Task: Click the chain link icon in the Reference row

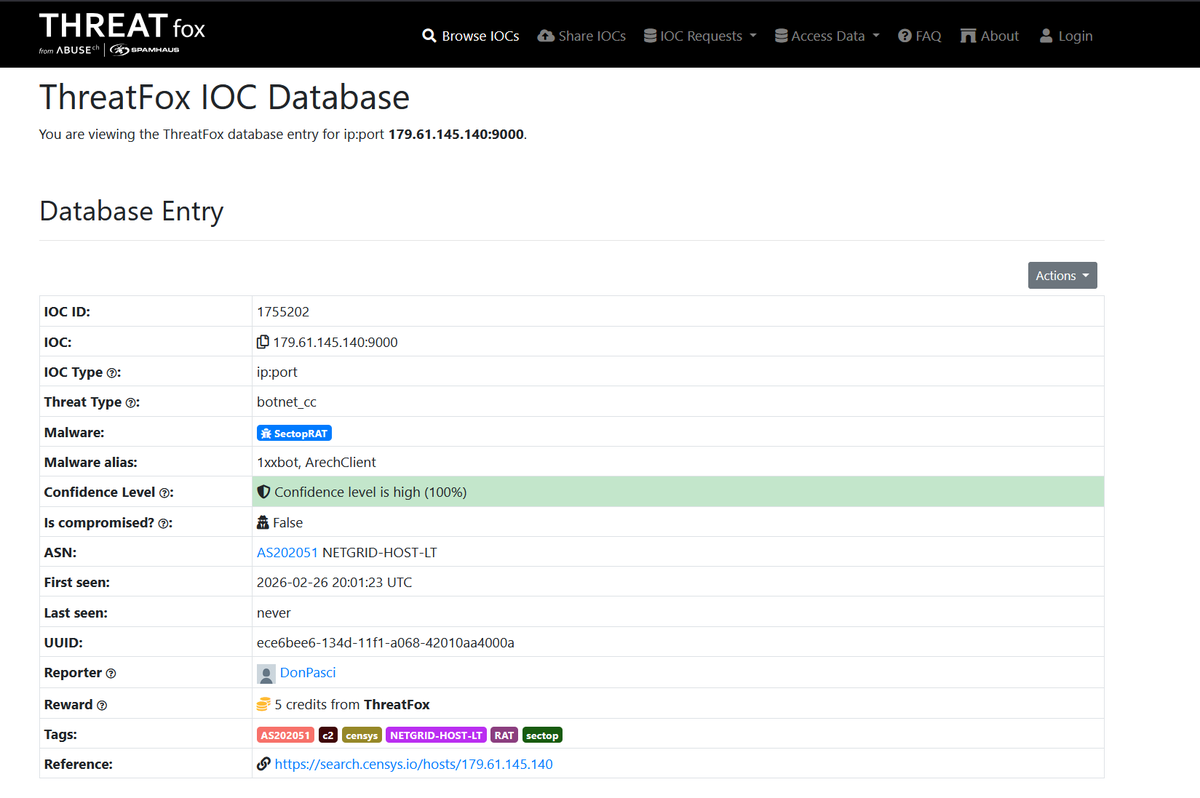Action: 264,764
